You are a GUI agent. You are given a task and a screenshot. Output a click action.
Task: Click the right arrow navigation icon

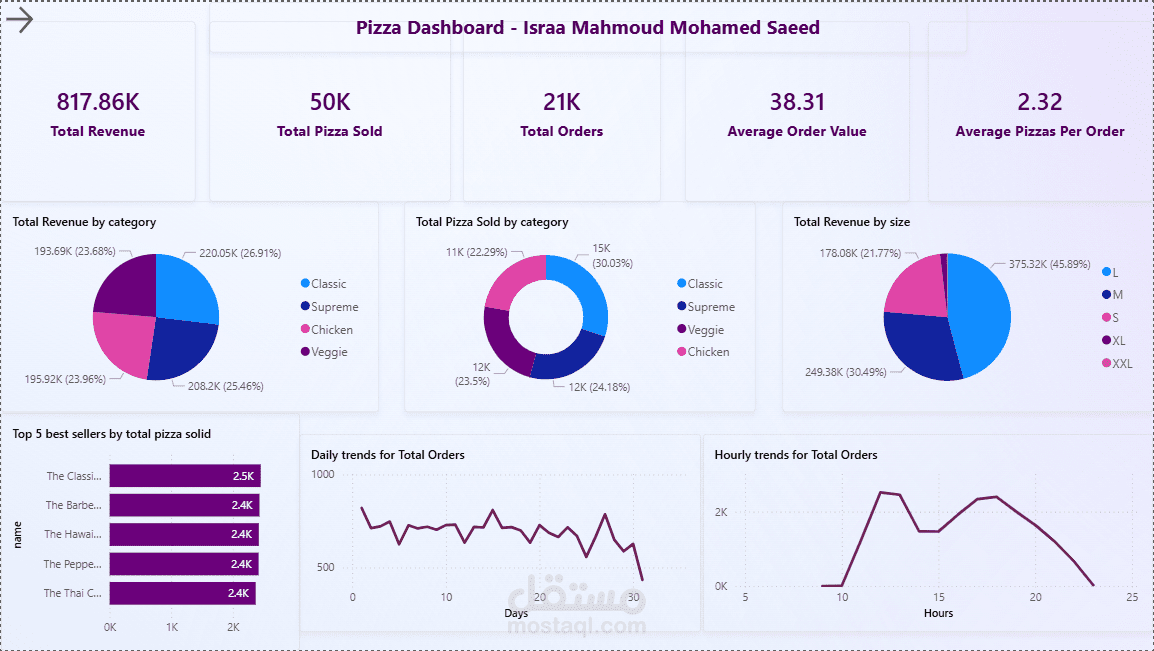pos(20,20)
